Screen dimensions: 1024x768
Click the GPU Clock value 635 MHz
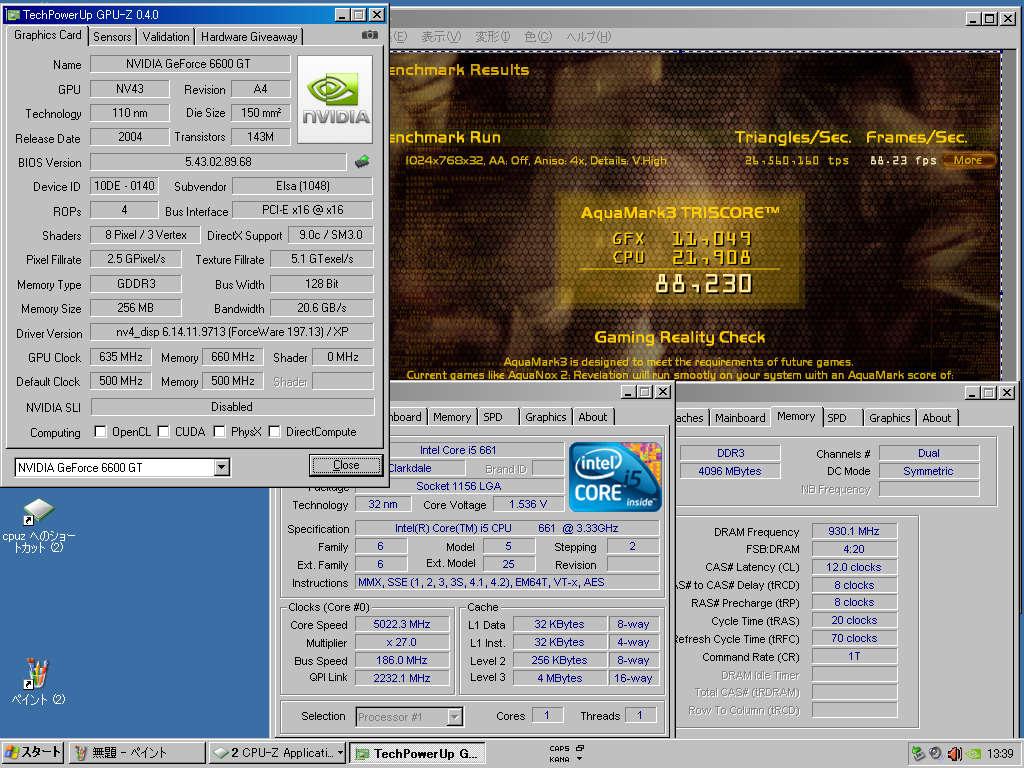tap(120, 357)
